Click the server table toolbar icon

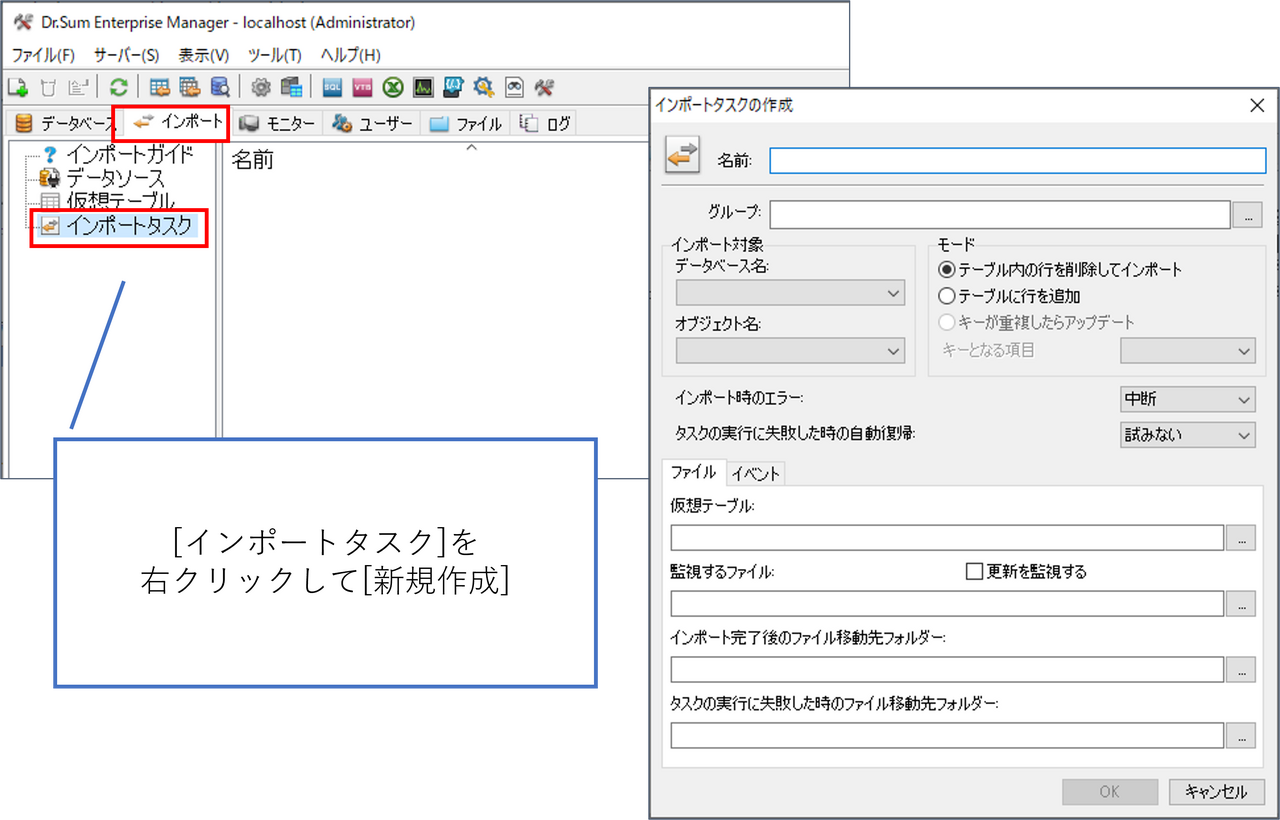coord(291,87)
